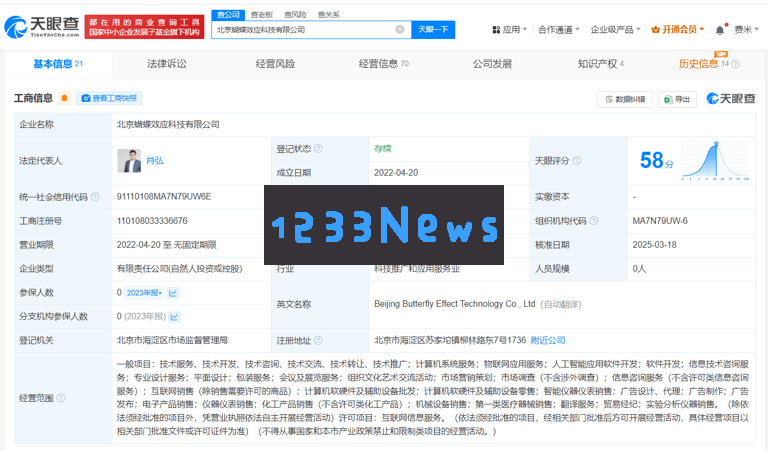Select the 查公司 search tab

[228, 15]
